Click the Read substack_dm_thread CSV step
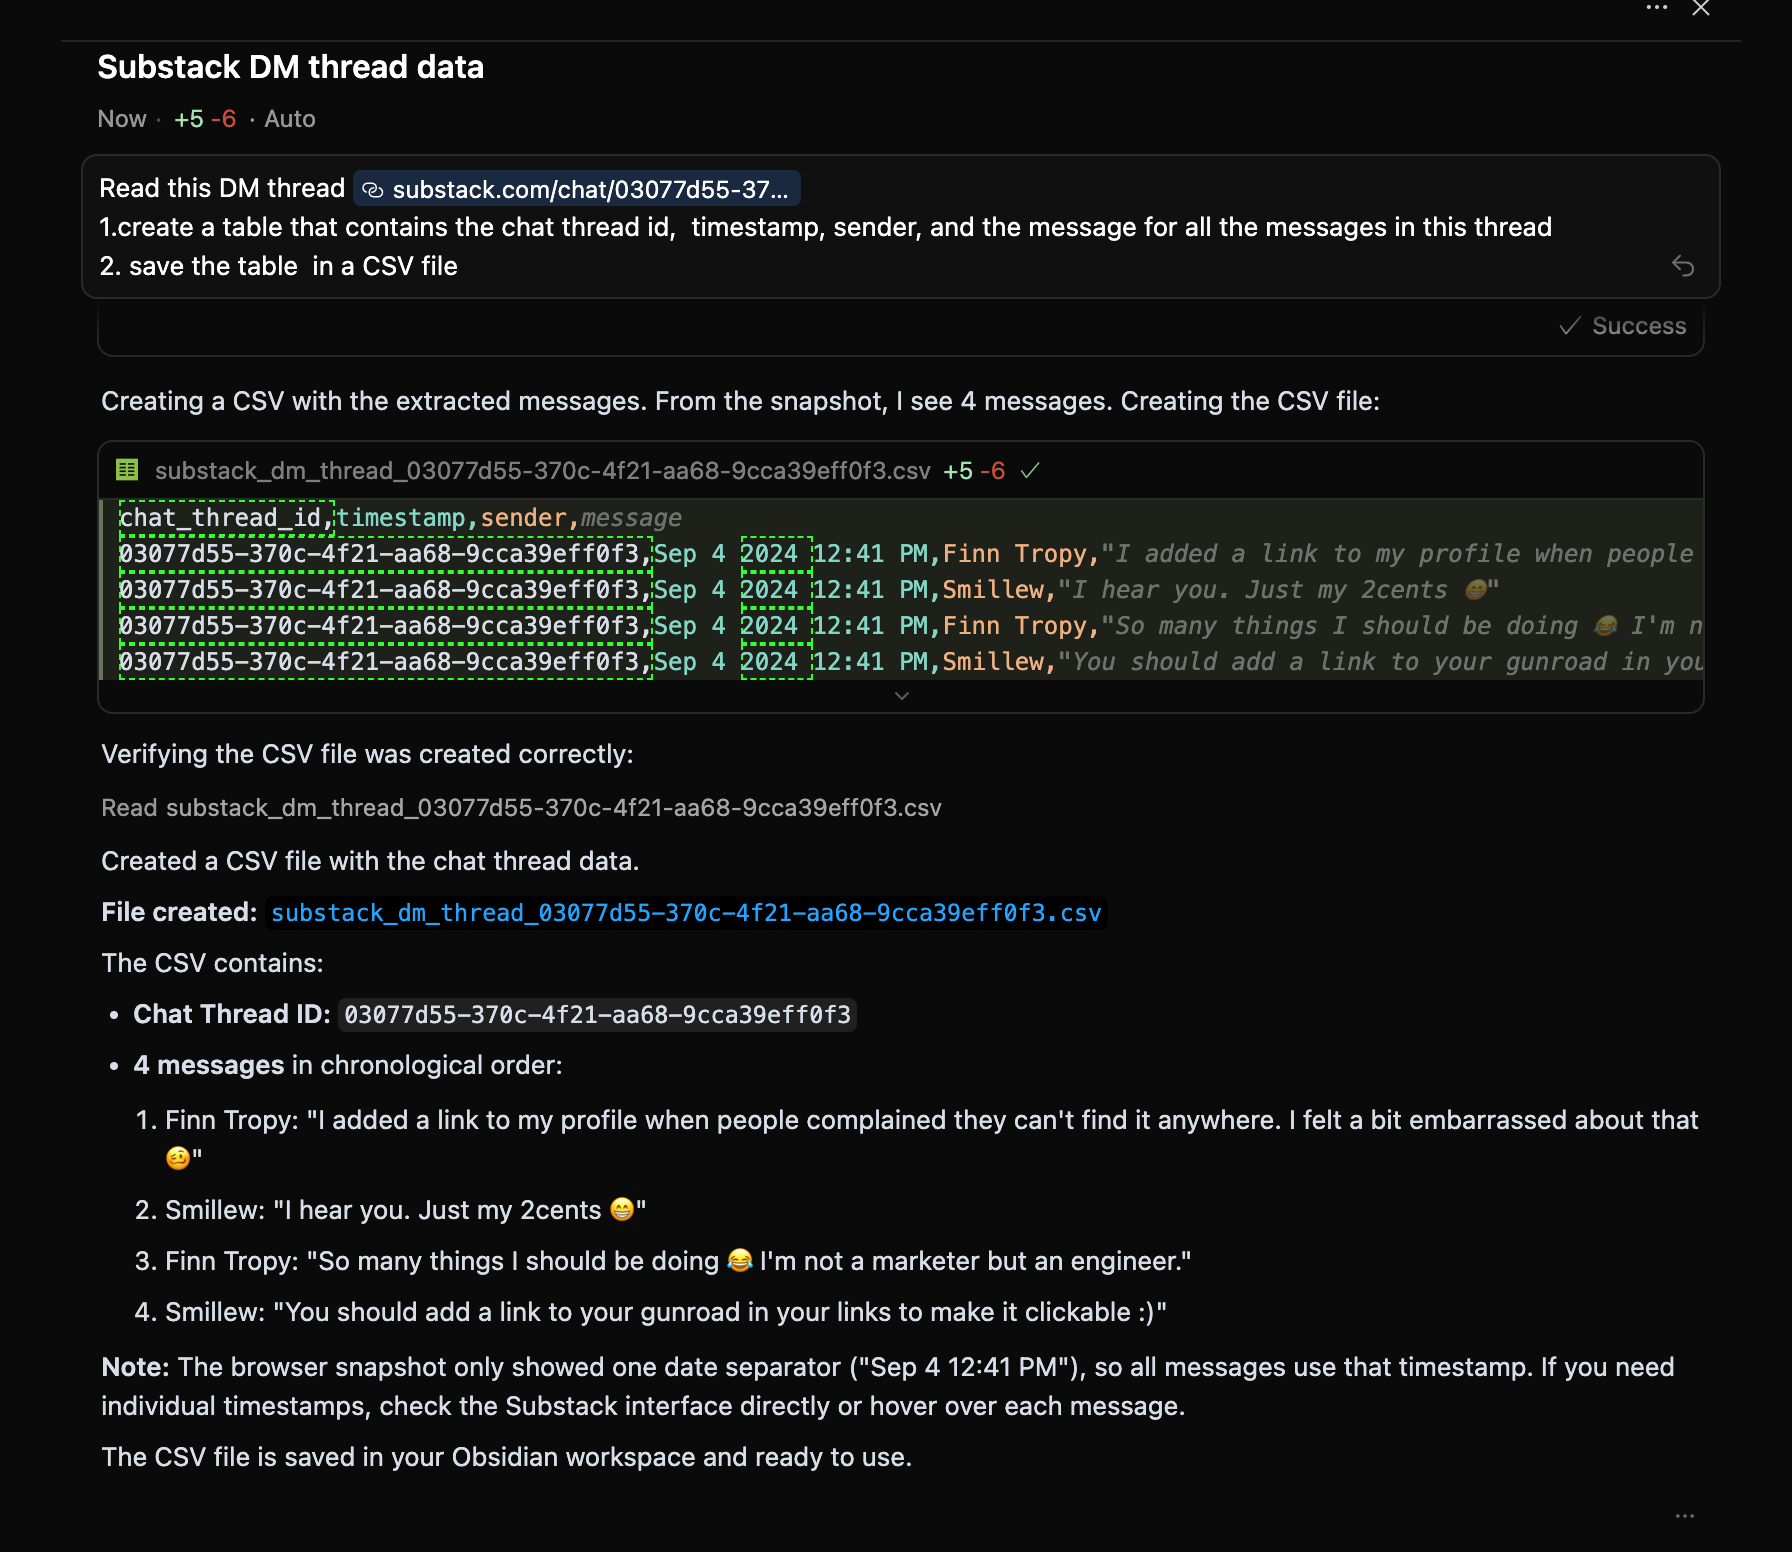Image resolution: width=1792 pixels, height=1552 pixels. pos(521,808)
